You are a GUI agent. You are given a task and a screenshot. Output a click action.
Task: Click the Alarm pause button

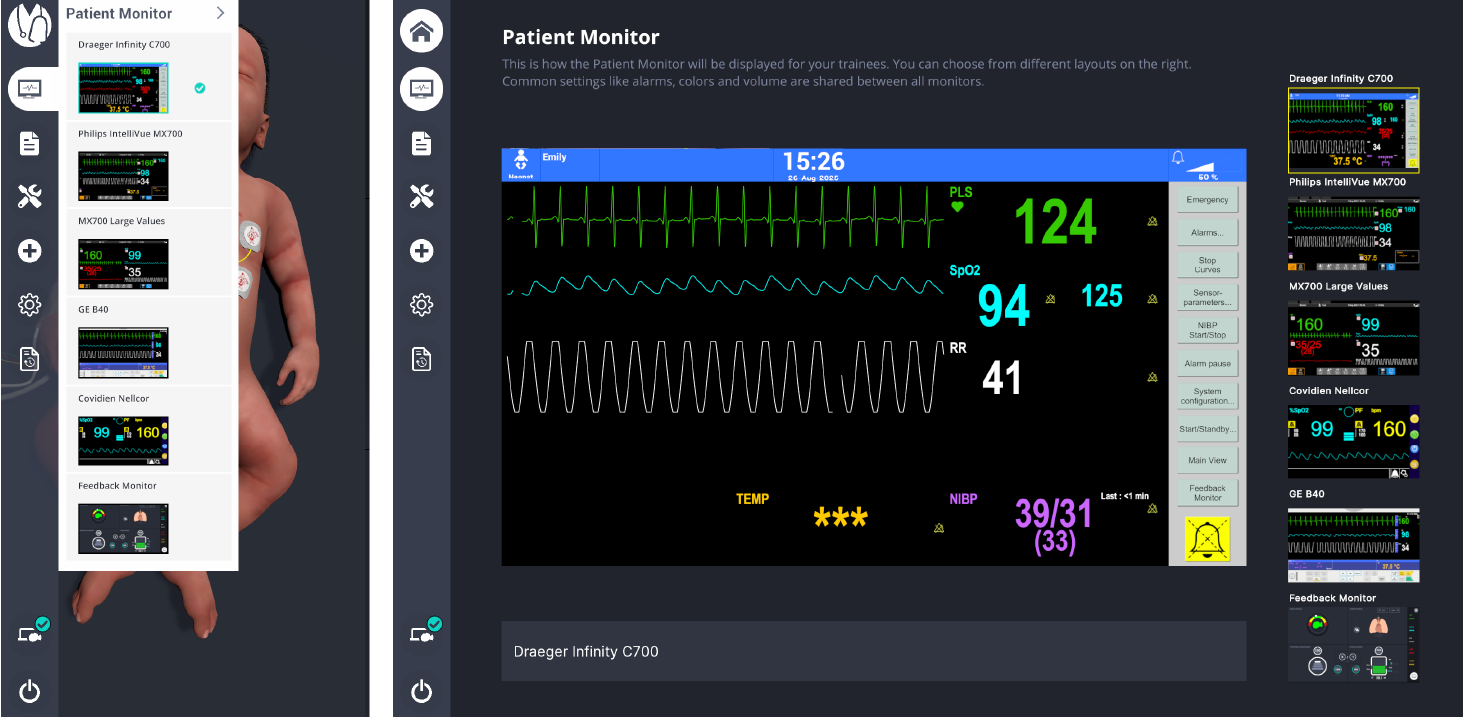(1206, 362)
